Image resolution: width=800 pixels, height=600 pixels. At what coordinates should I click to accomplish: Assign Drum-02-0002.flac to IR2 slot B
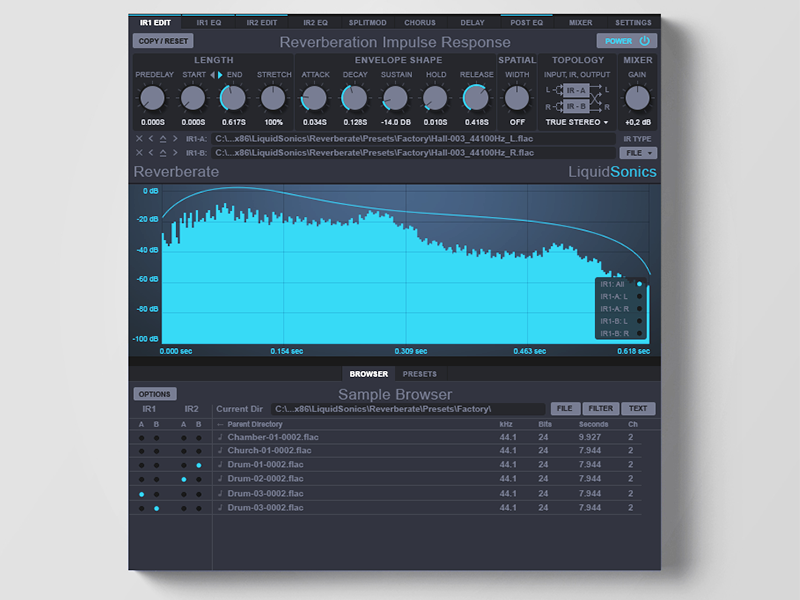pyautogui.click(x=198, y=480)
